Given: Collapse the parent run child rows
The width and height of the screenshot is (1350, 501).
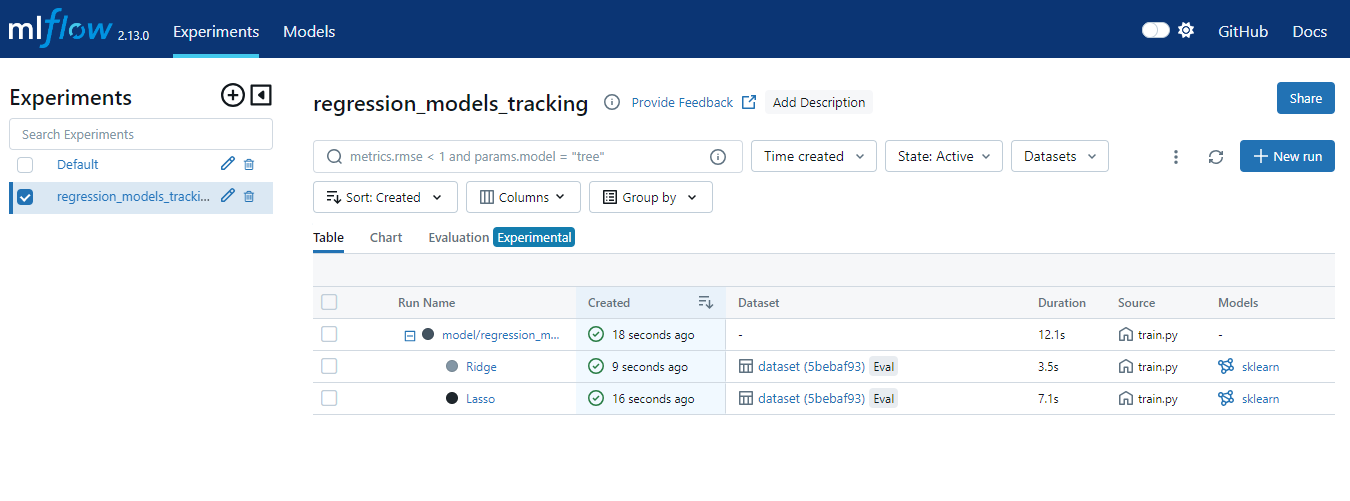Looking at the screenshot, I should pos(409,335).
